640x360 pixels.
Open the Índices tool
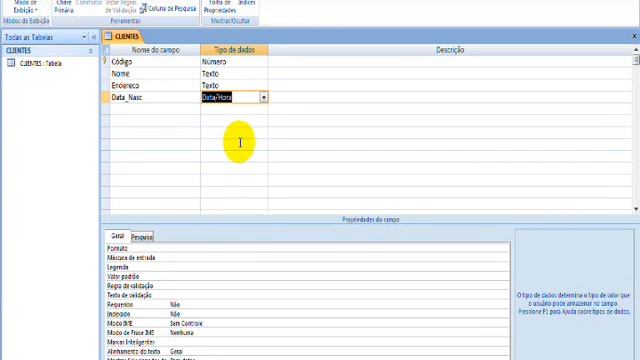click(247, 3)
